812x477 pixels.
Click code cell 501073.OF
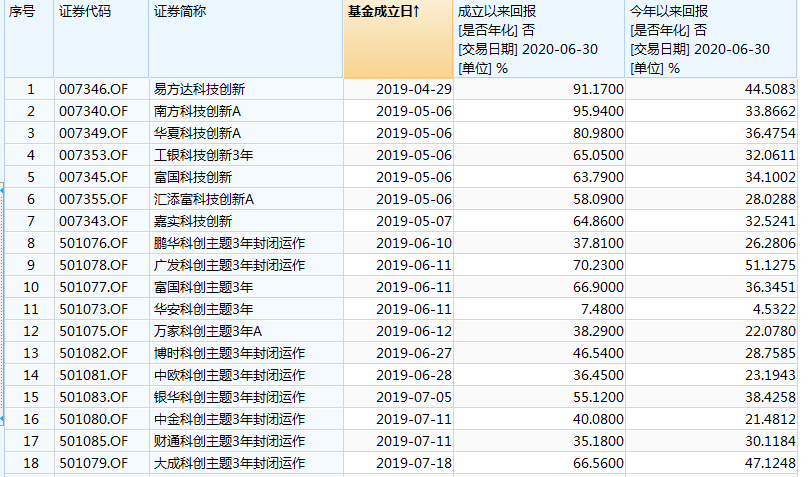coord(93,309)
